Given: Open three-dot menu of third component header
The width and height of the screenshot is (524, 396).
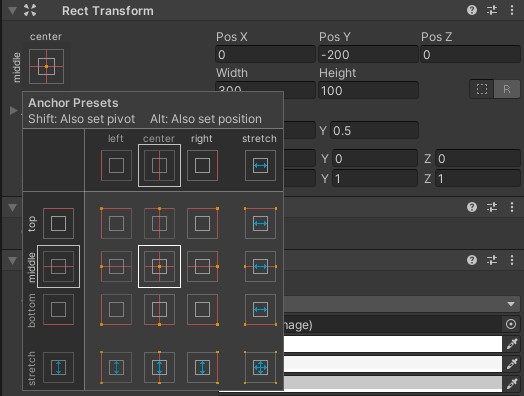Looking at the screenshot, I should [512, 260].
